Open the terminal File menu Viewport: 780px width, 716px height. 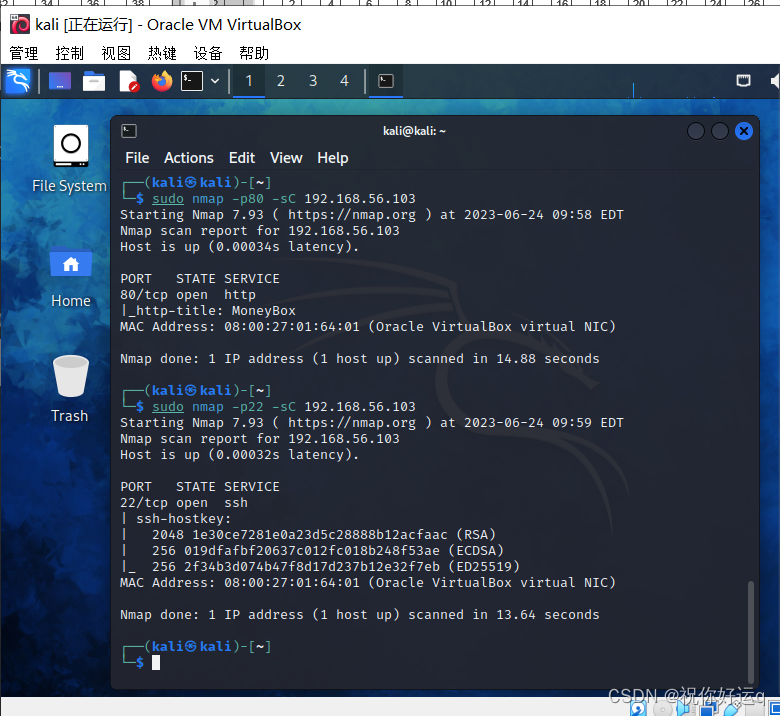[137, 158]
